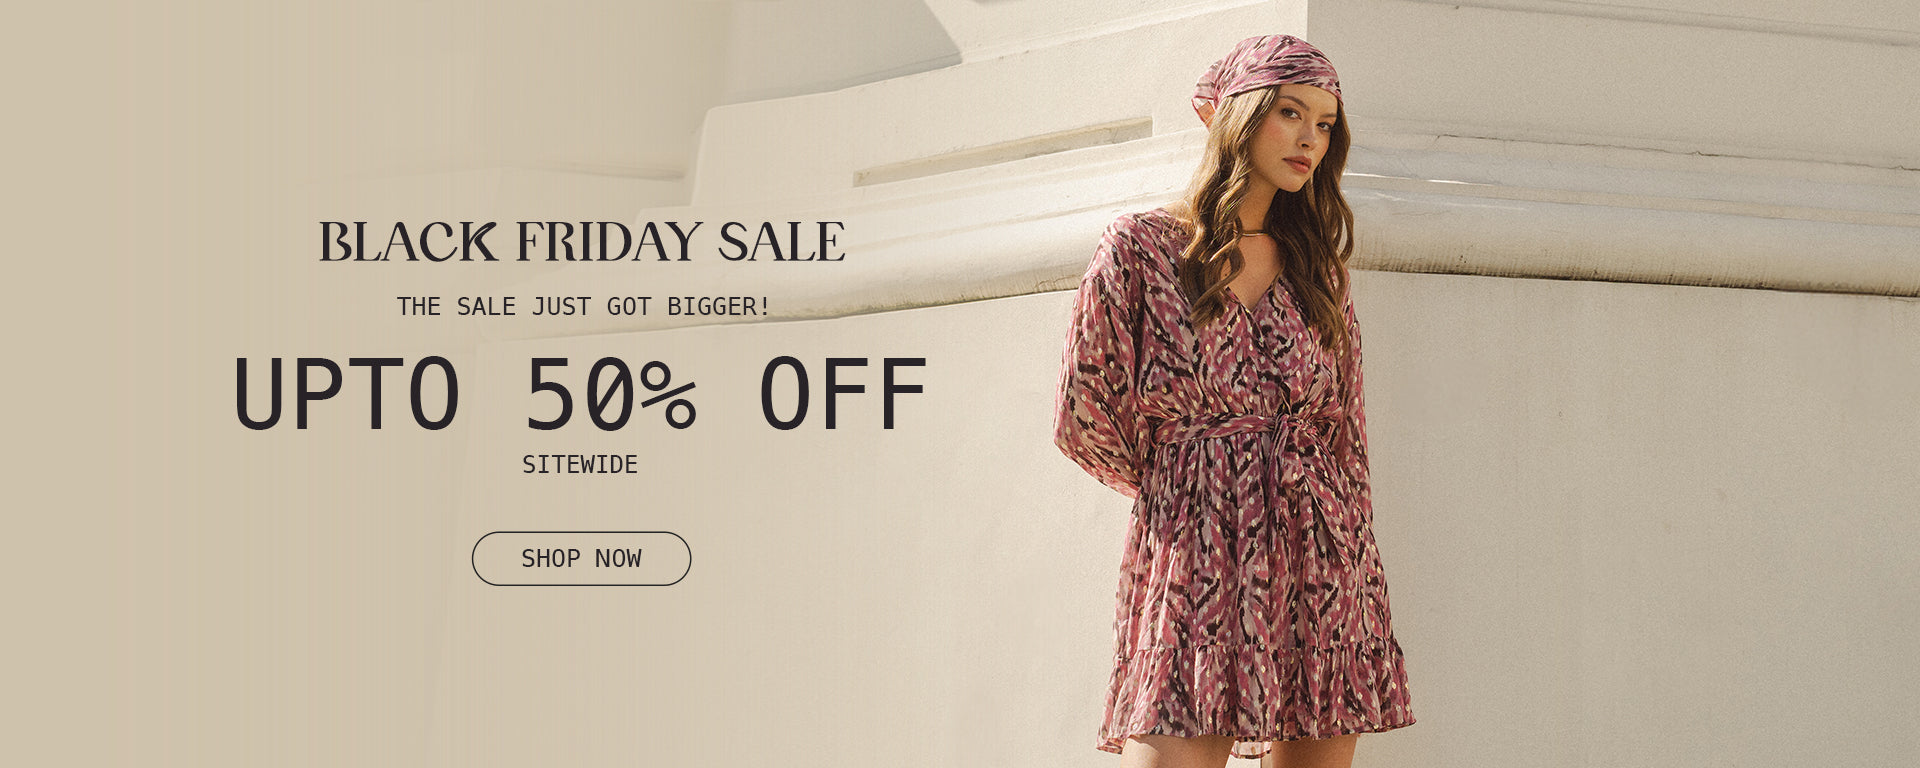Click 'THE SALE JUST GOT BIGGER!' tagline
This screenshot has width=1920, height=768.
point(583,306)
